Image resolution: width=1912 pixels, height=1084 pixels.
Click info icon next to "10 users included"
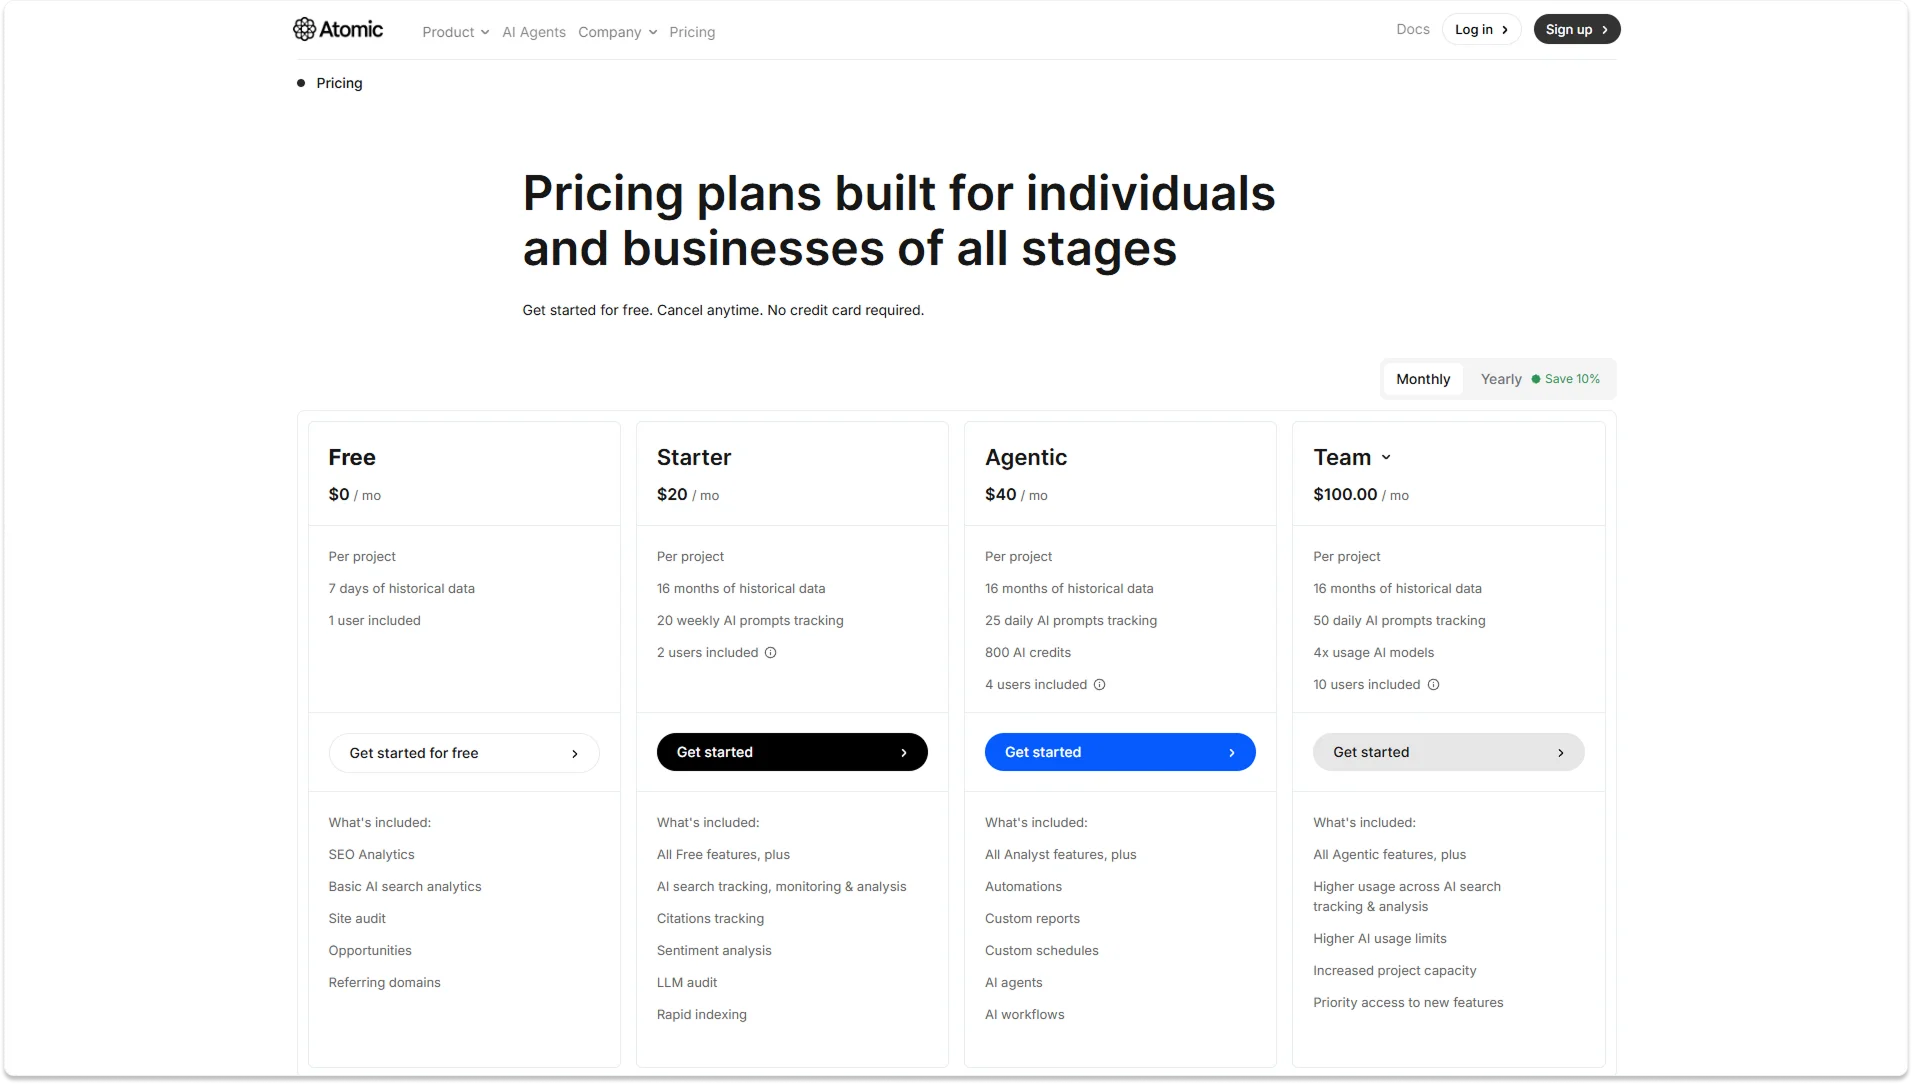pos(1434,685)
